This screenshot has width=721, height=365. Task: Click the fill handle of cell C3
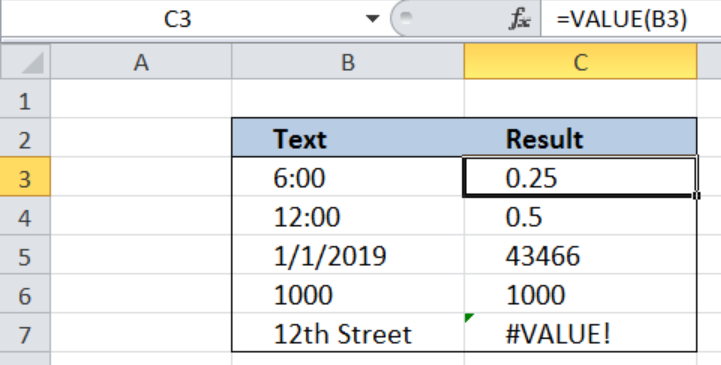[697, 196]
